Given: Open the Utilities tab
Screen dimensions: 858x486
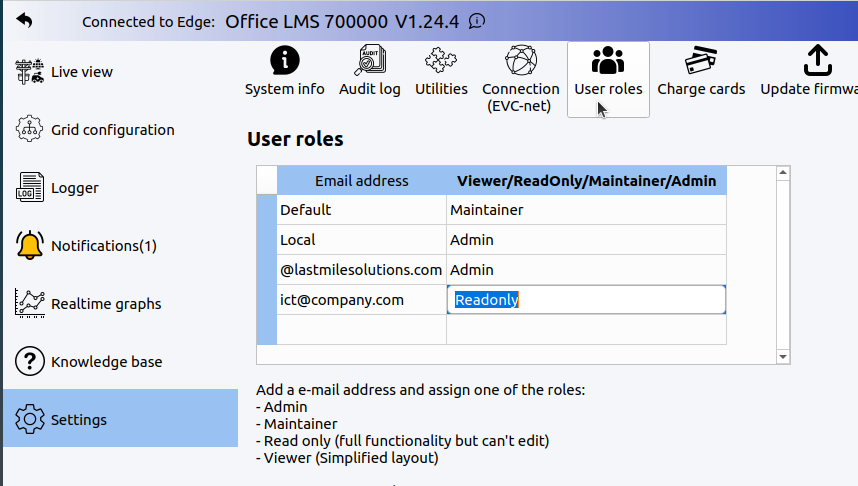Looking at the screenshot, I should point(441,72).
